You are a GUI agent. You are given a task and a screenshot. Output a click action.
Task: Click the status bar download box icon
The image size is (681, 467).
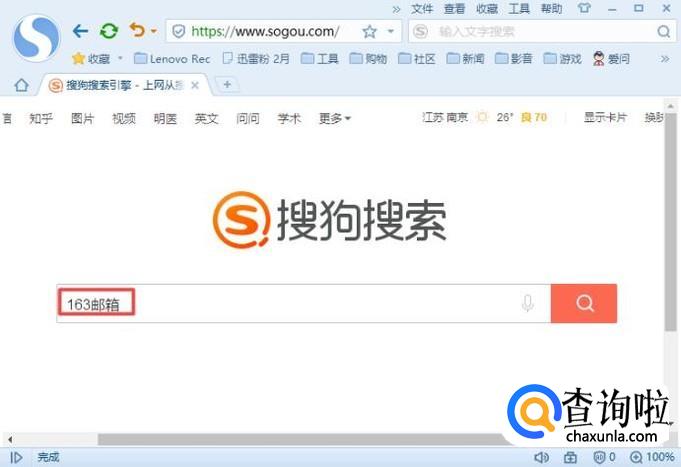click(570, 457)
